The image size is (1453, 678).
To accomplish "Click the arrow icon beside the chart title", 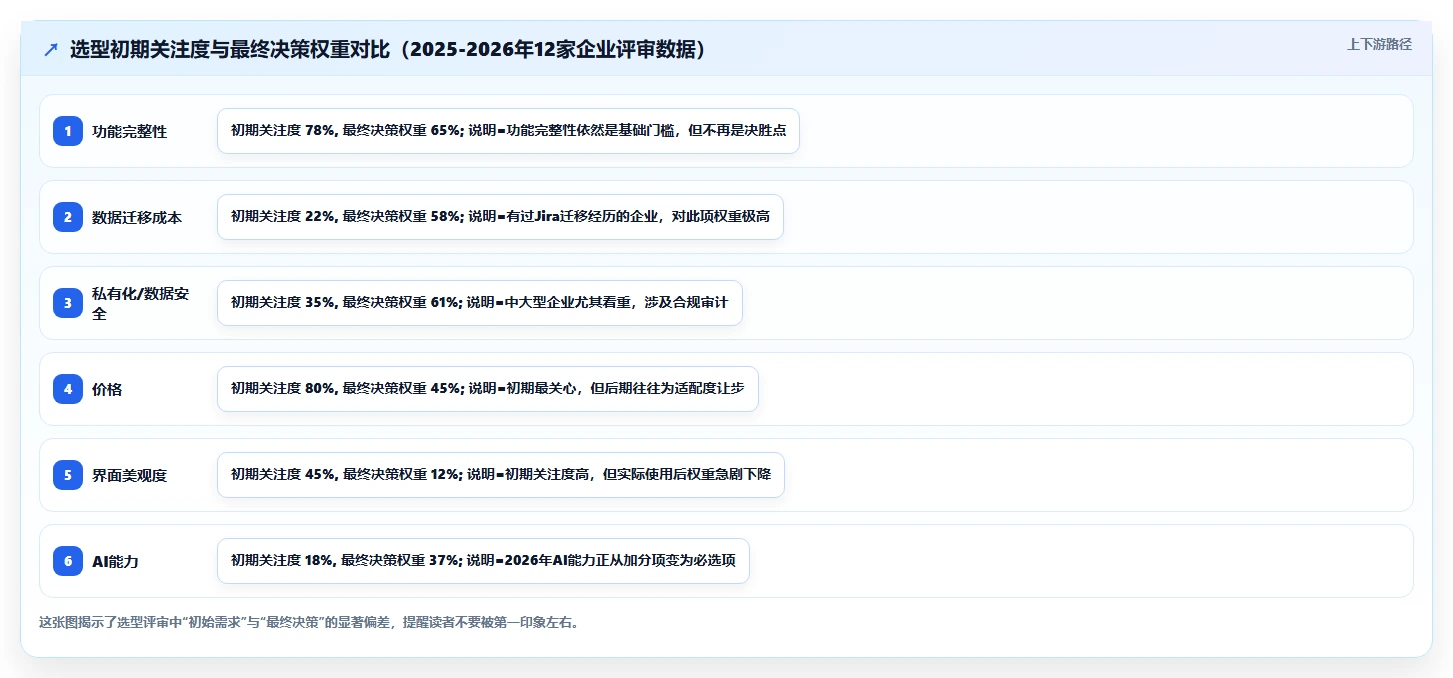I will (51, 50).
